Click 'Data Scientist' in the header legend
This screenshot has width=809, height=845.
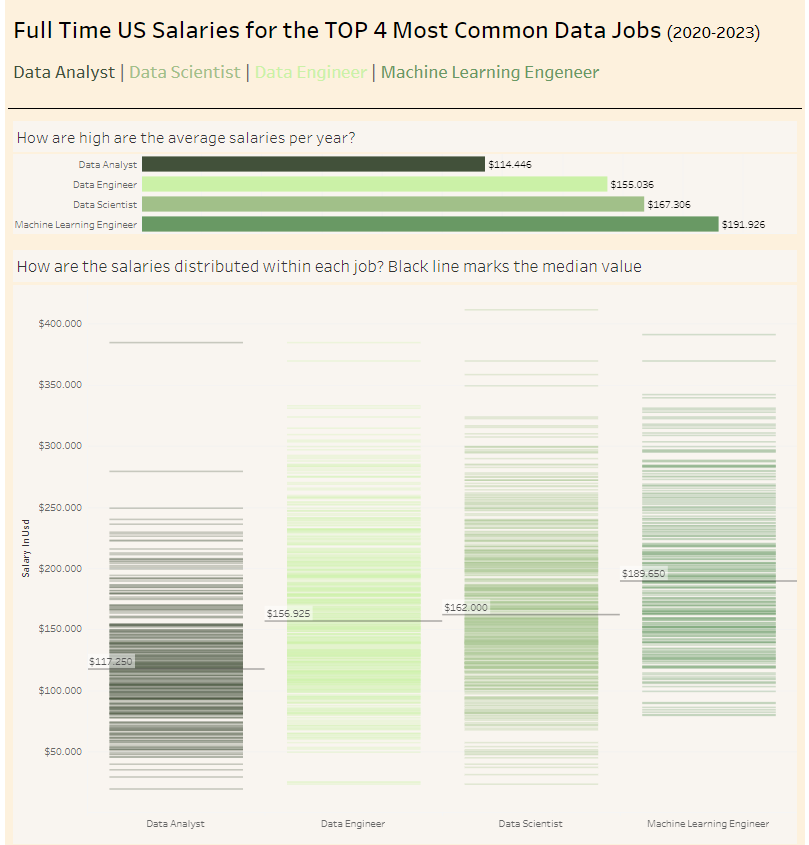click(x=185, y=72)
